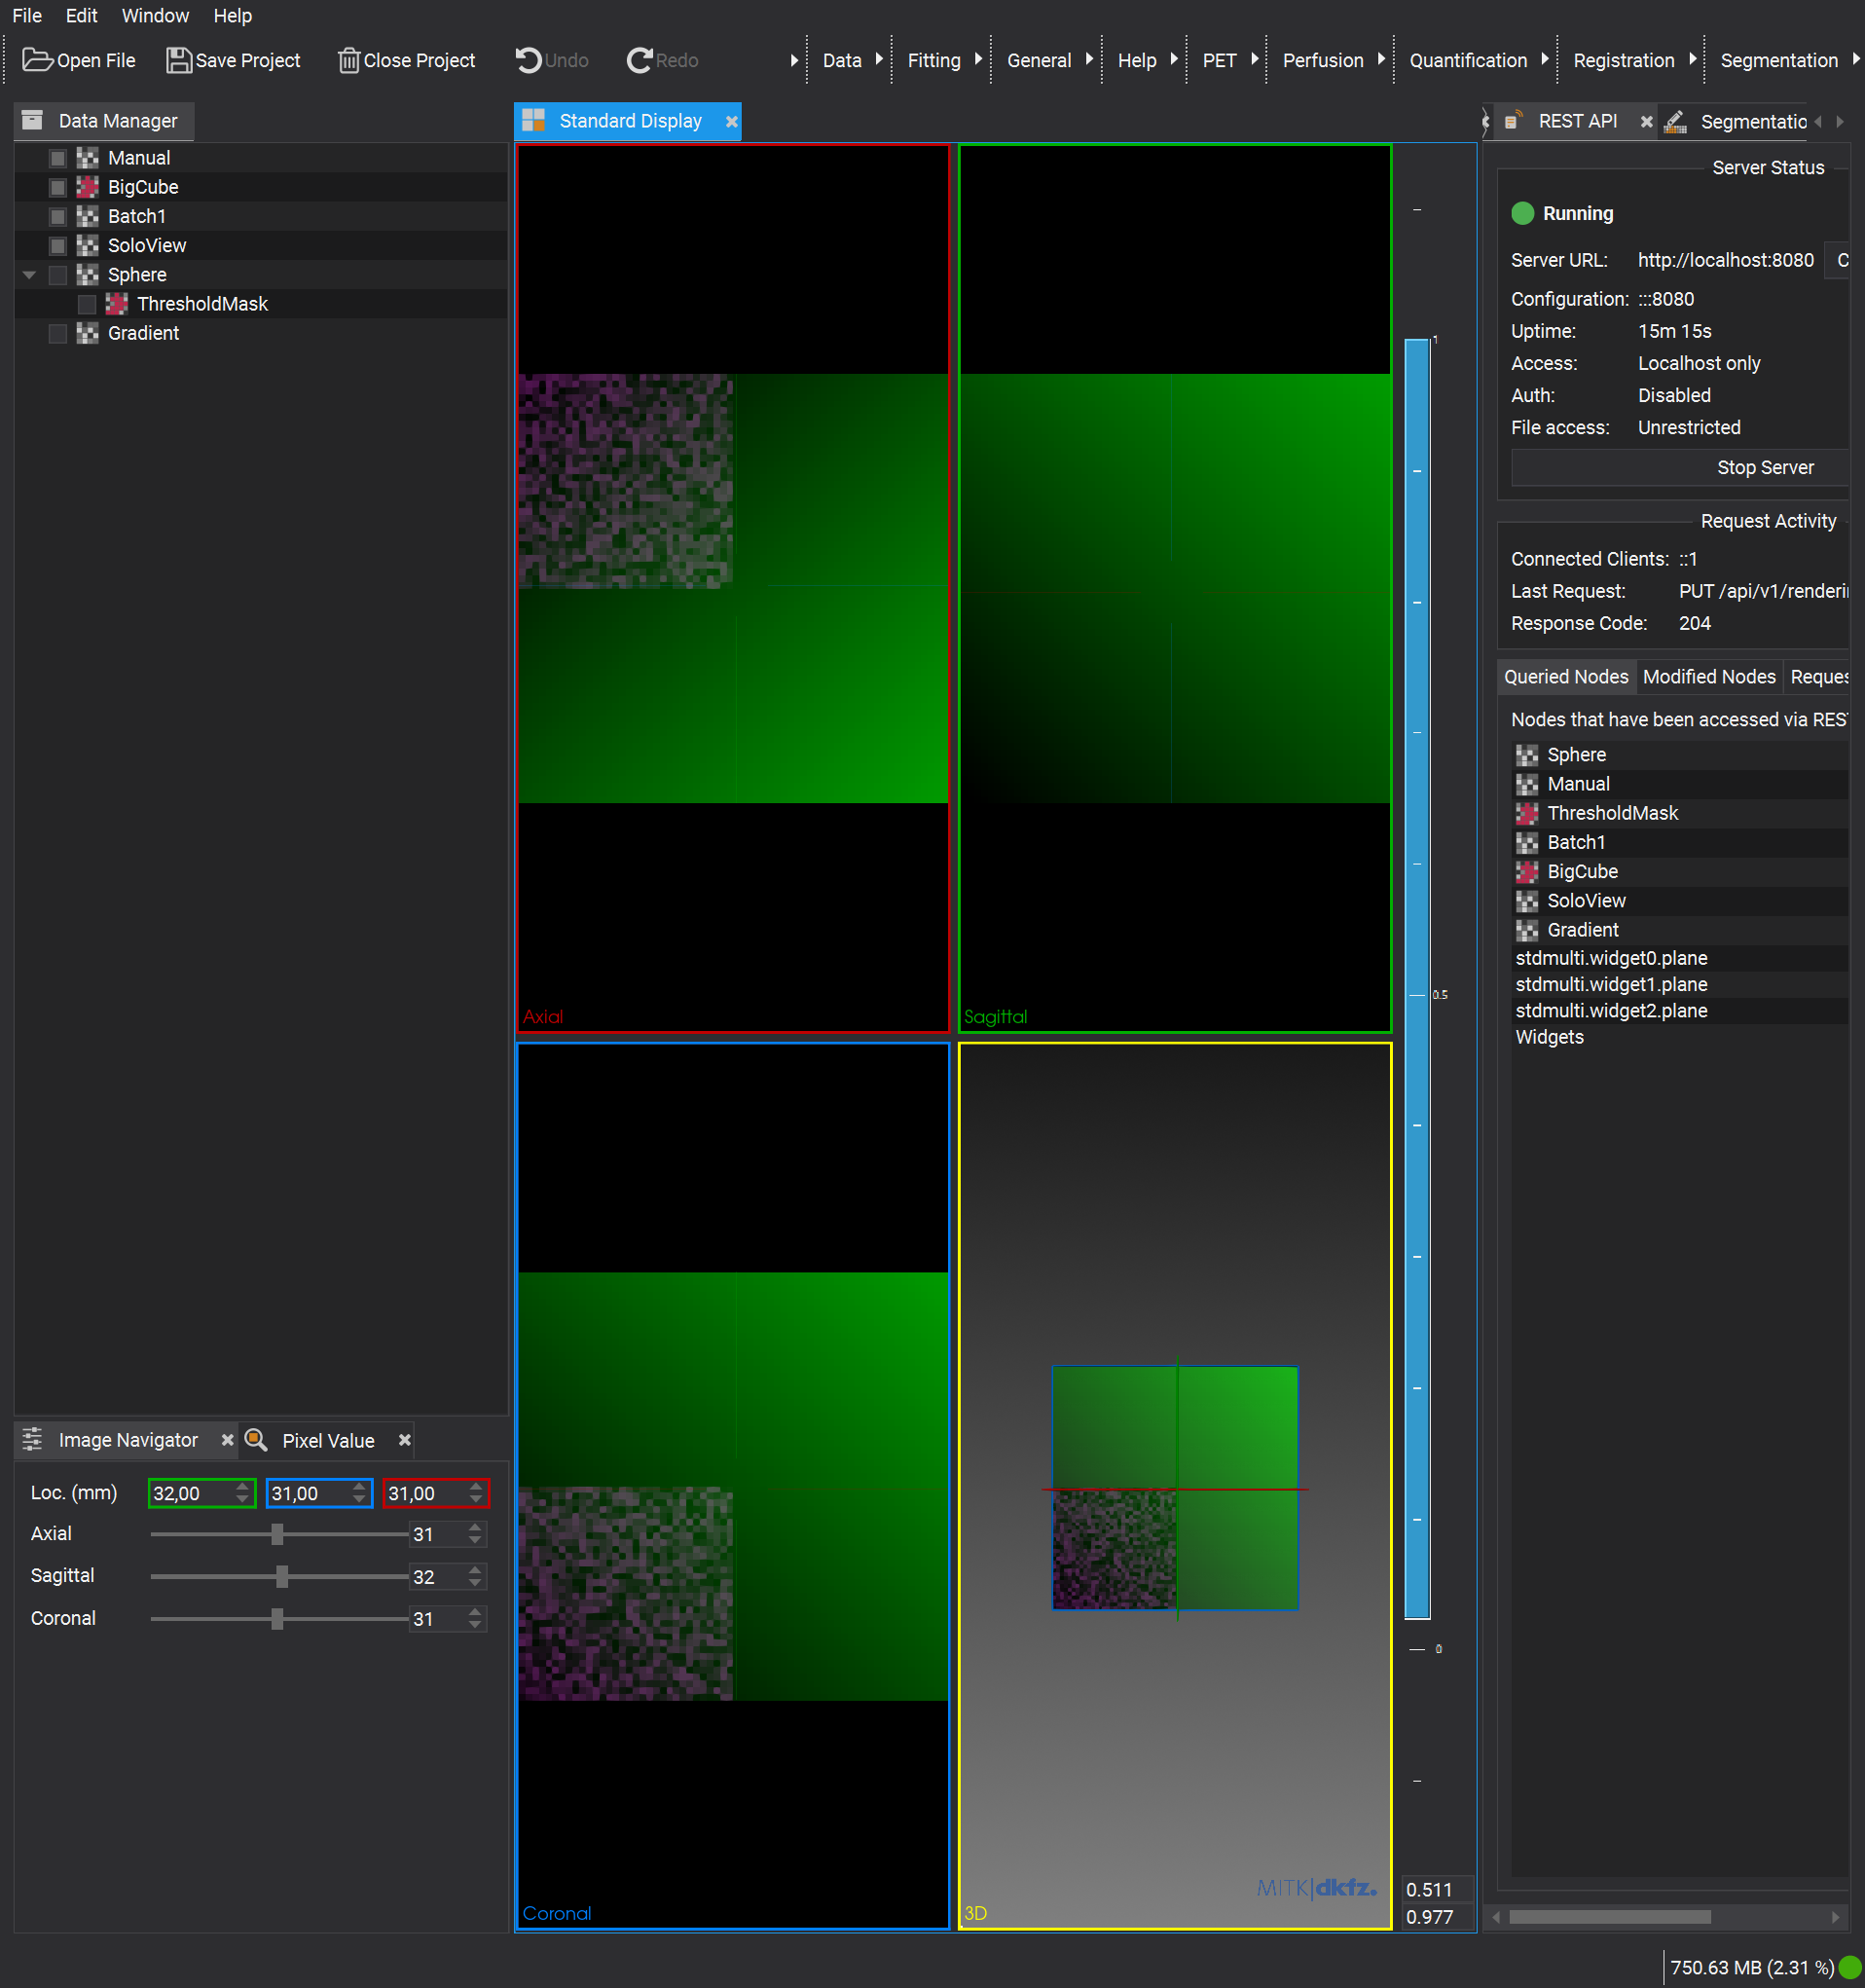Expand the PET toolbar overflow arrow

1254,59
